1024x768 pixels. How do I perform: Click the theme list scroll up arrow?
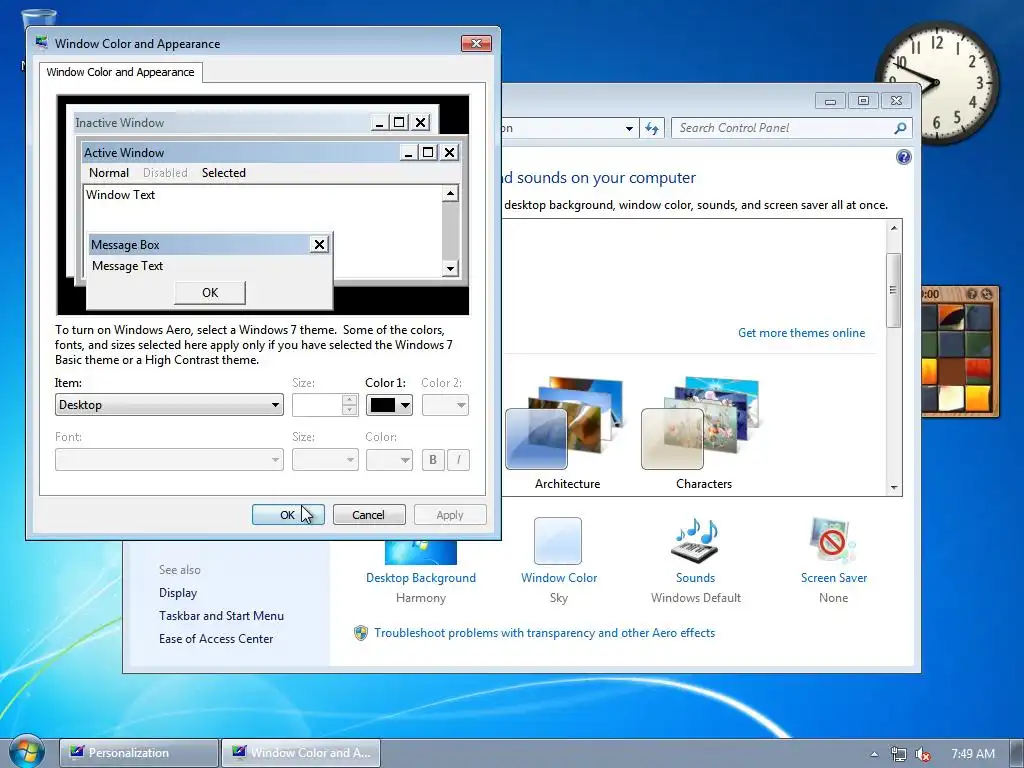point(894,227)
